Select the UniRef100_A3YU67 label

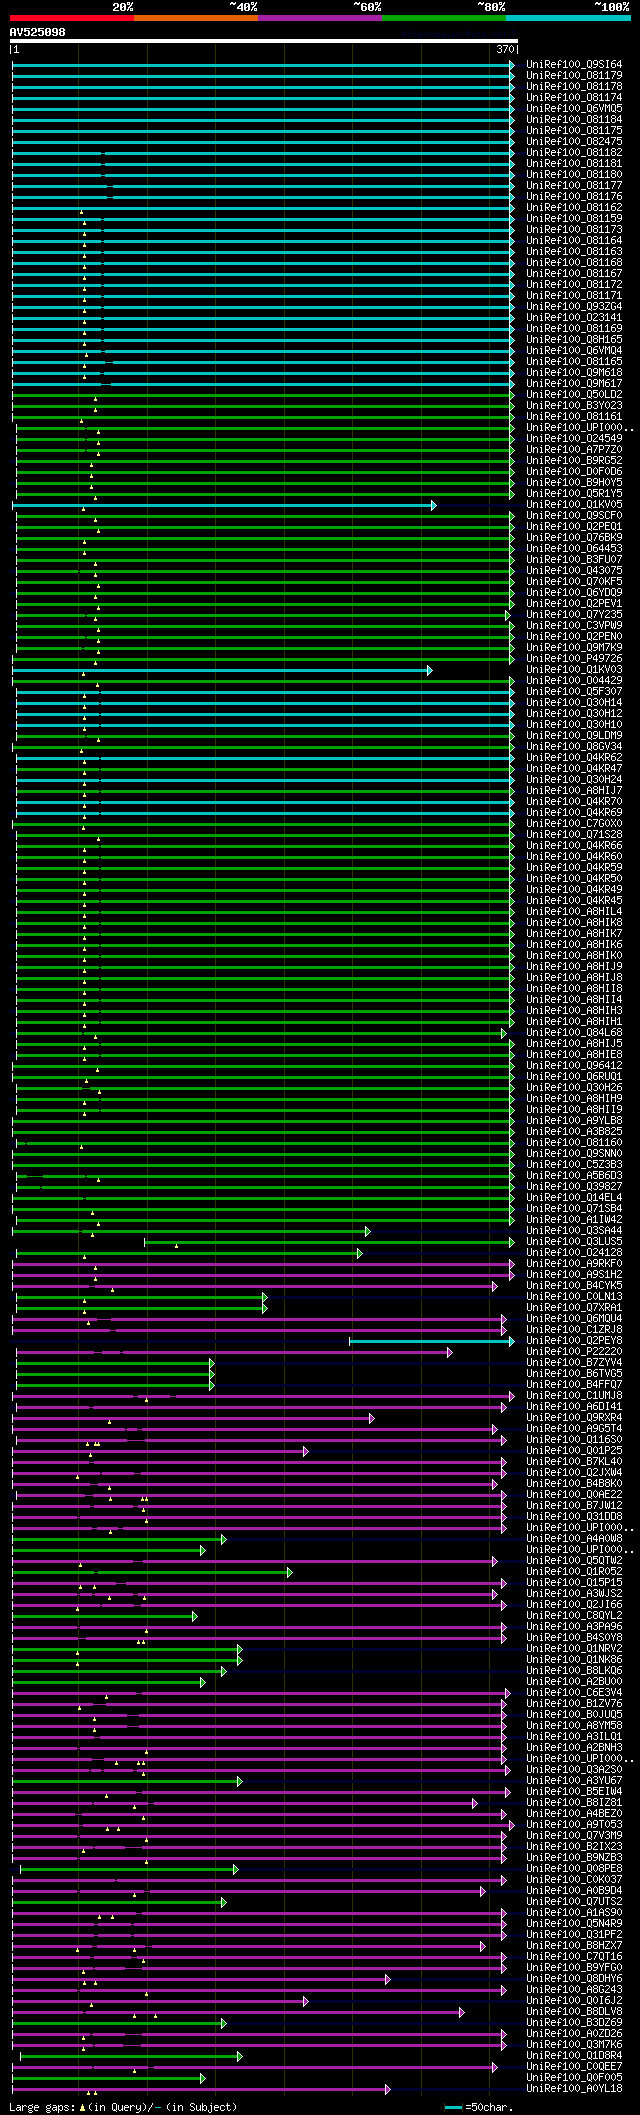[574, 1781]
